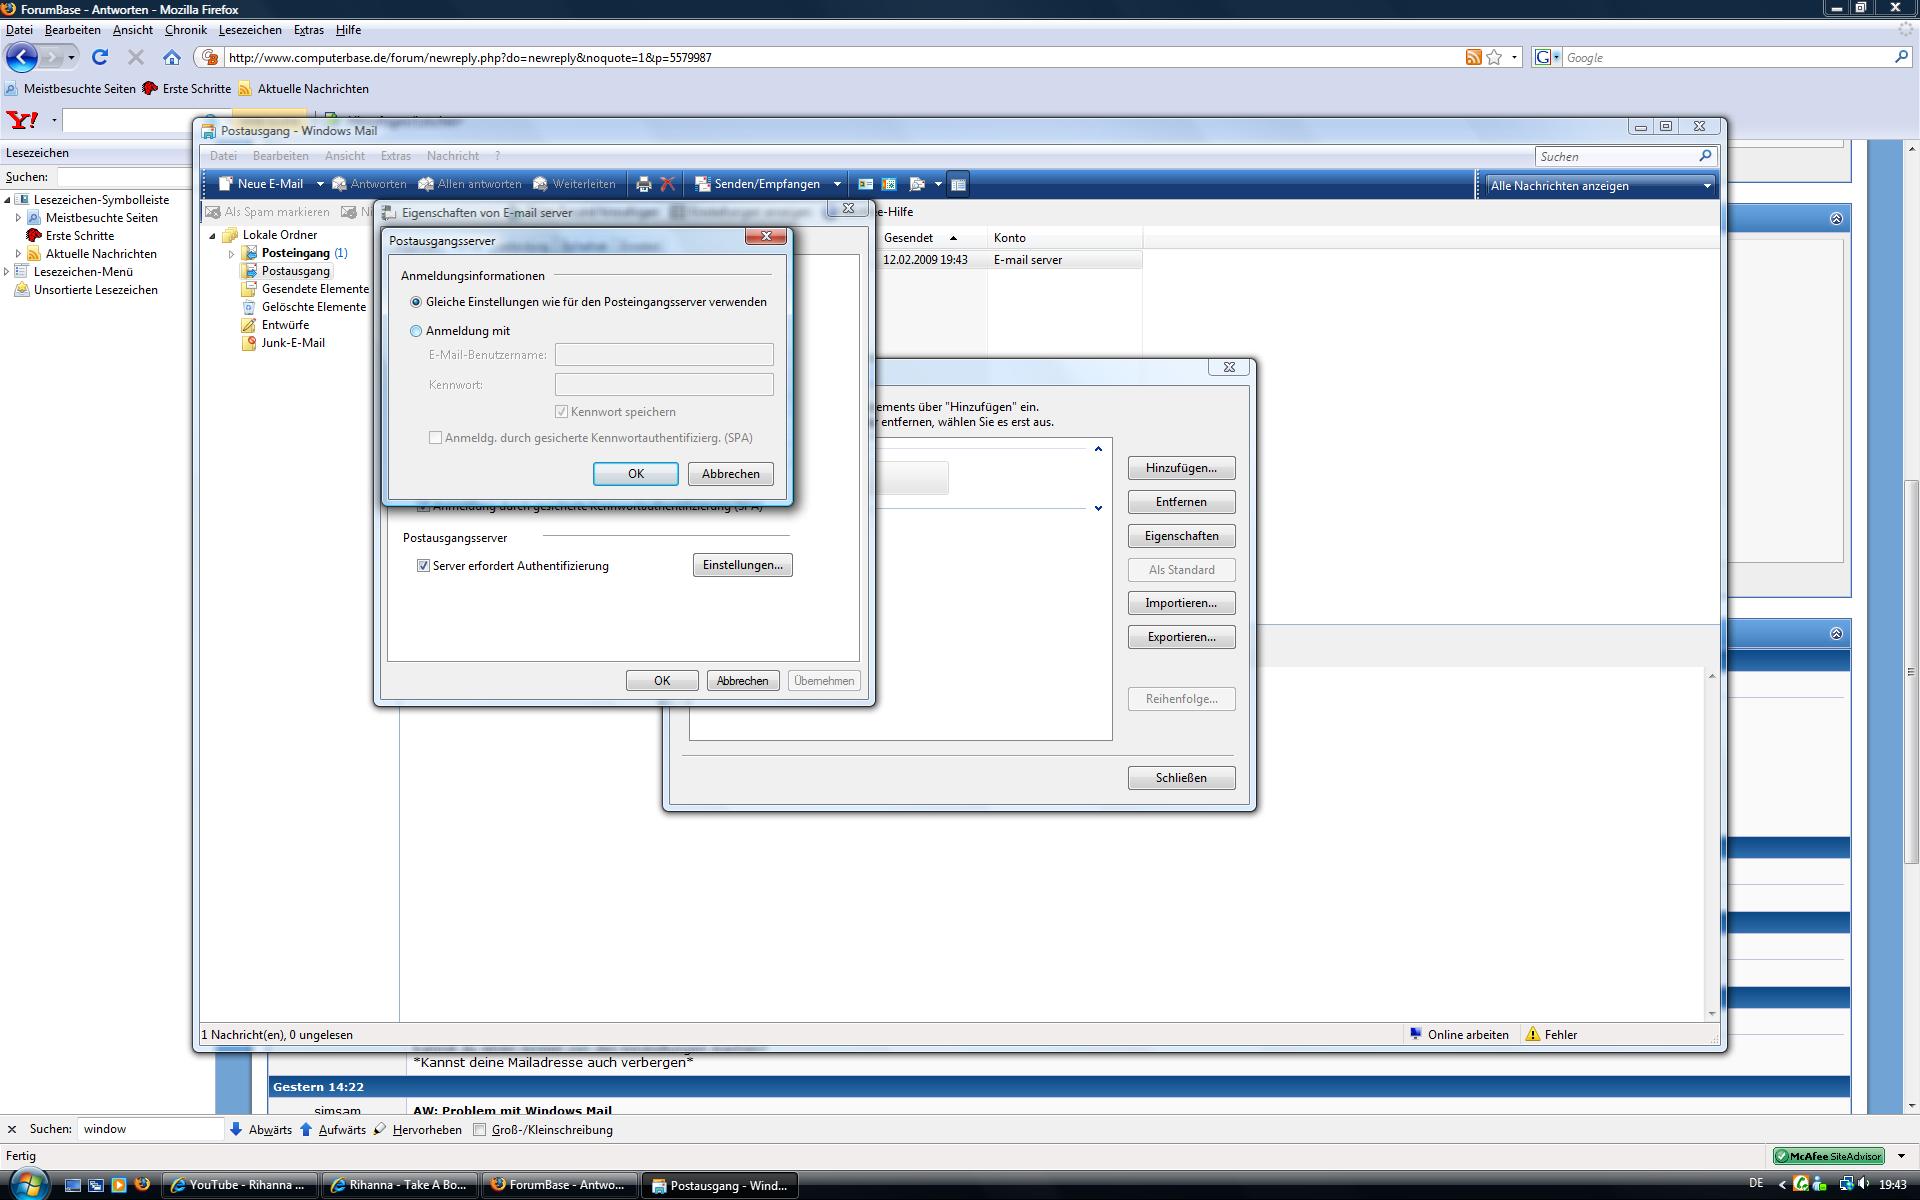Open Senden/Empfangen dropdown arrow
The width and height of the screenshot is (1920, 1200).
pyautogui.click(x=837, y=184)
